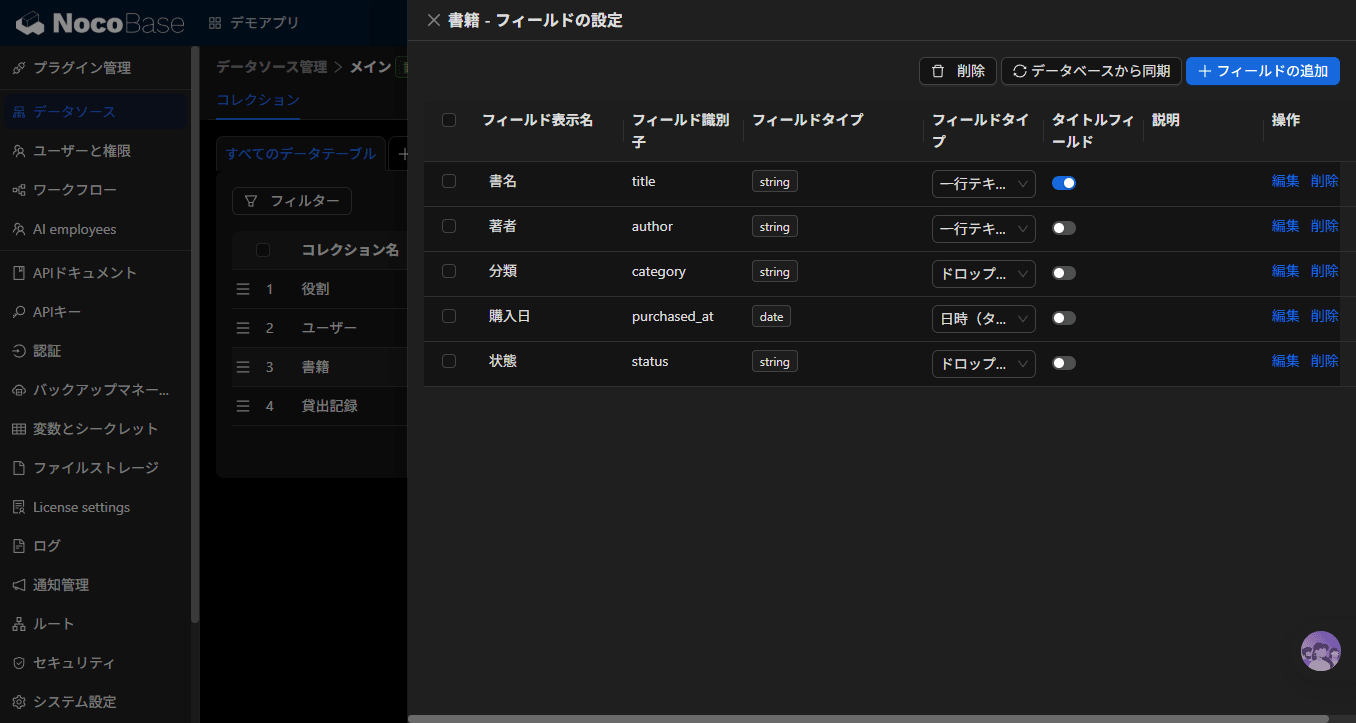Open the プラグイン管理 plug icon
Screen dimensions: 1356x723
coord(19,68)
